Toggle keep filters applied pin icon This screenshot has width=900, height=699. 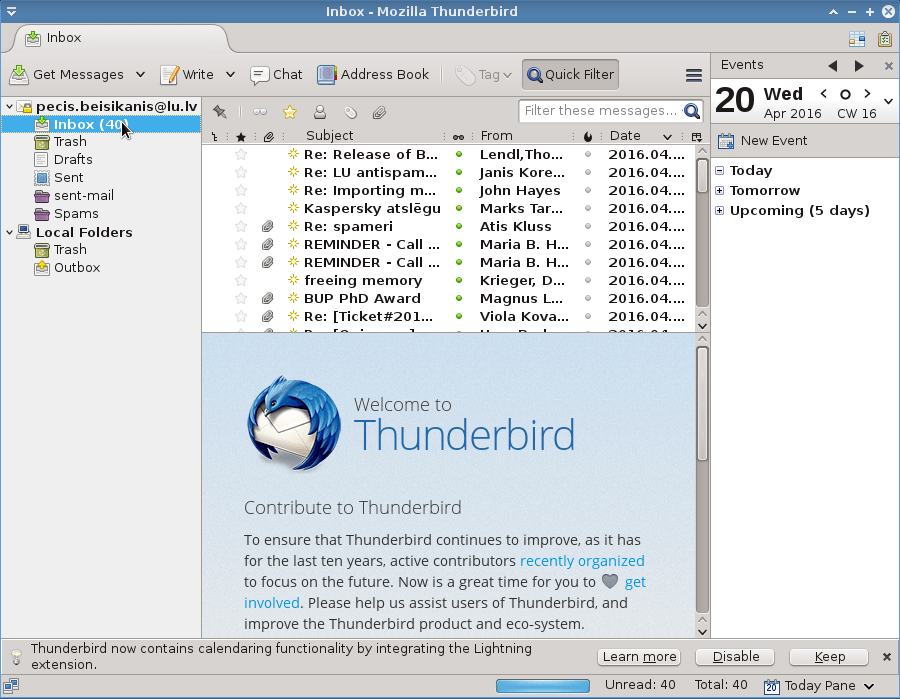pos(219,112)
